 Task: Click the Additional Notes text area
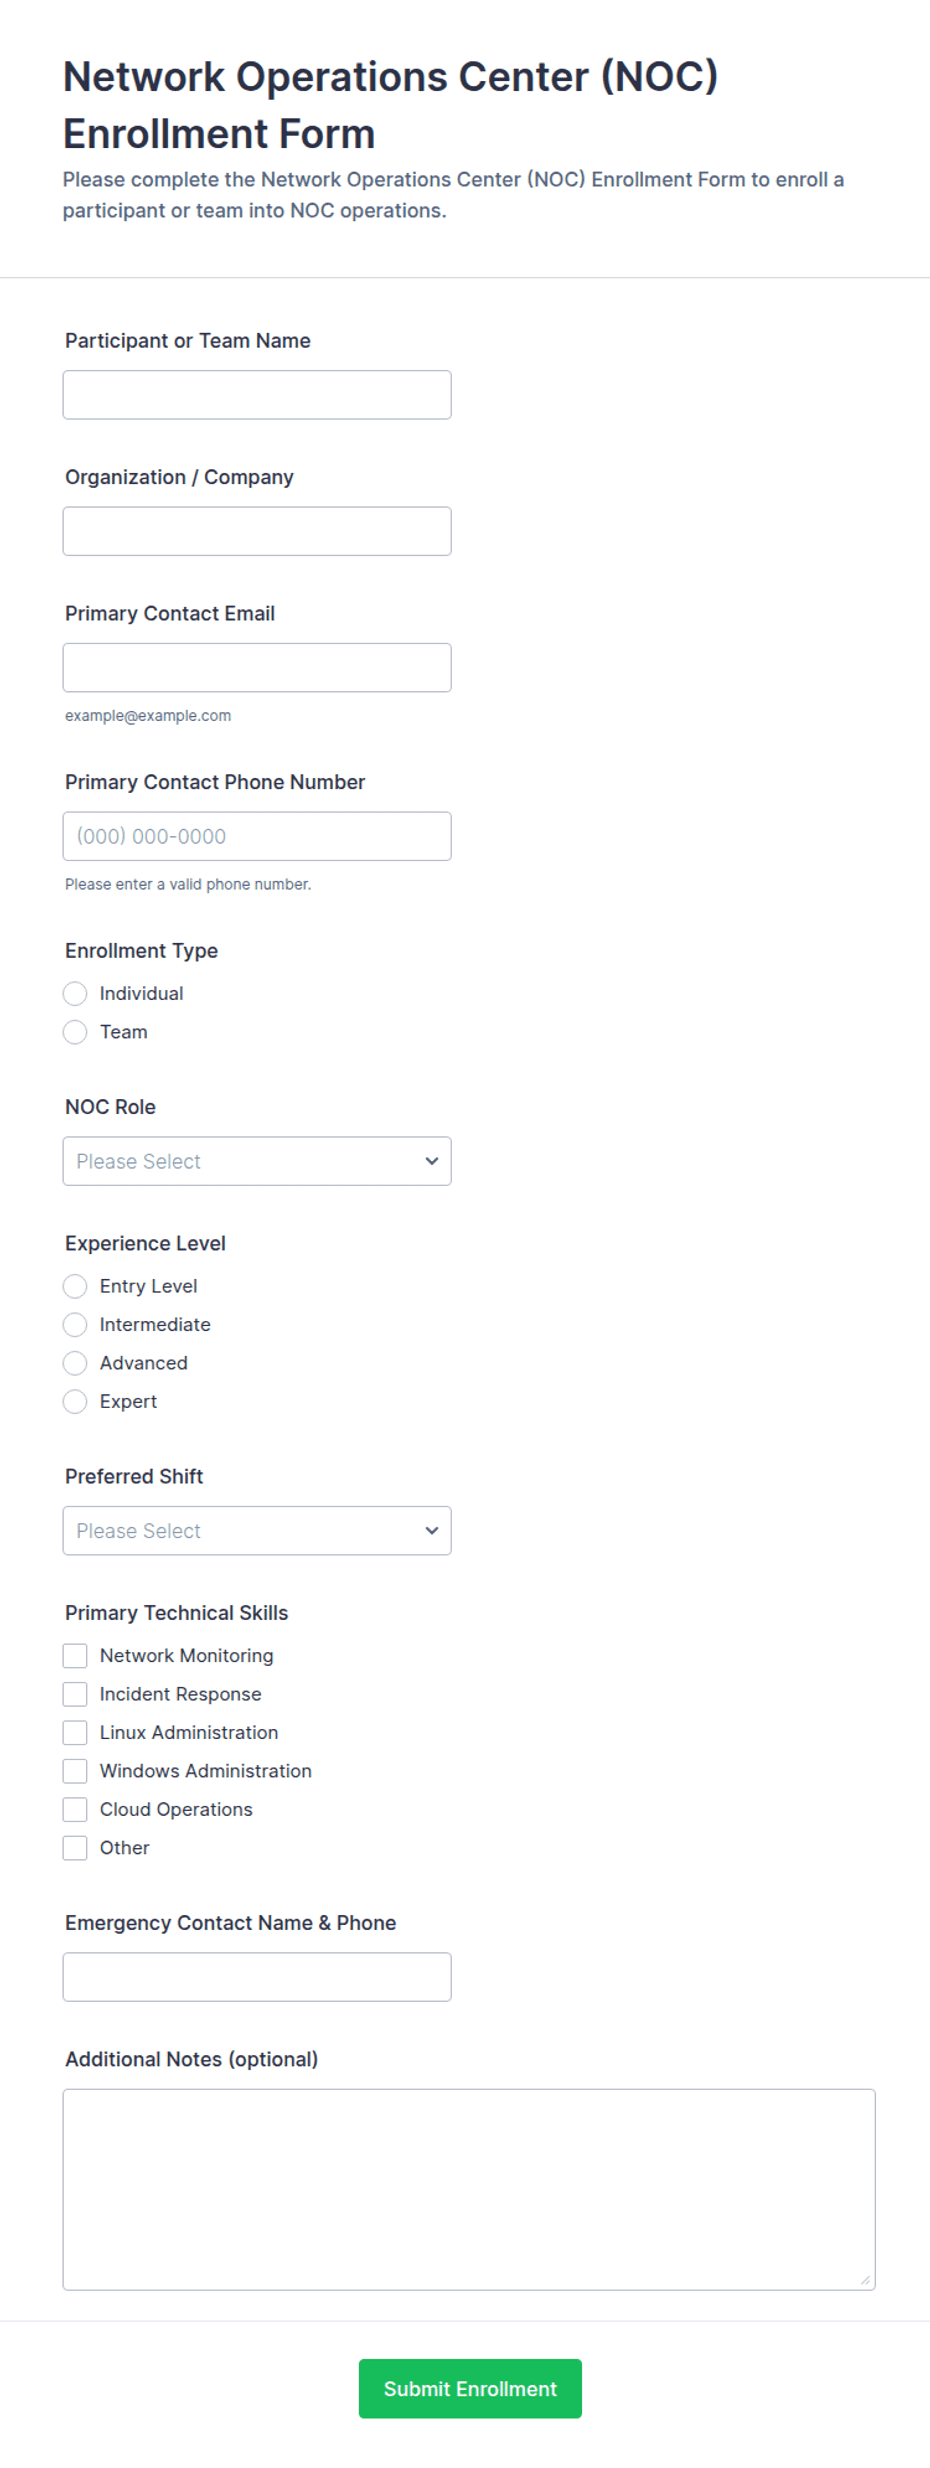click(x=469, y=2189)
